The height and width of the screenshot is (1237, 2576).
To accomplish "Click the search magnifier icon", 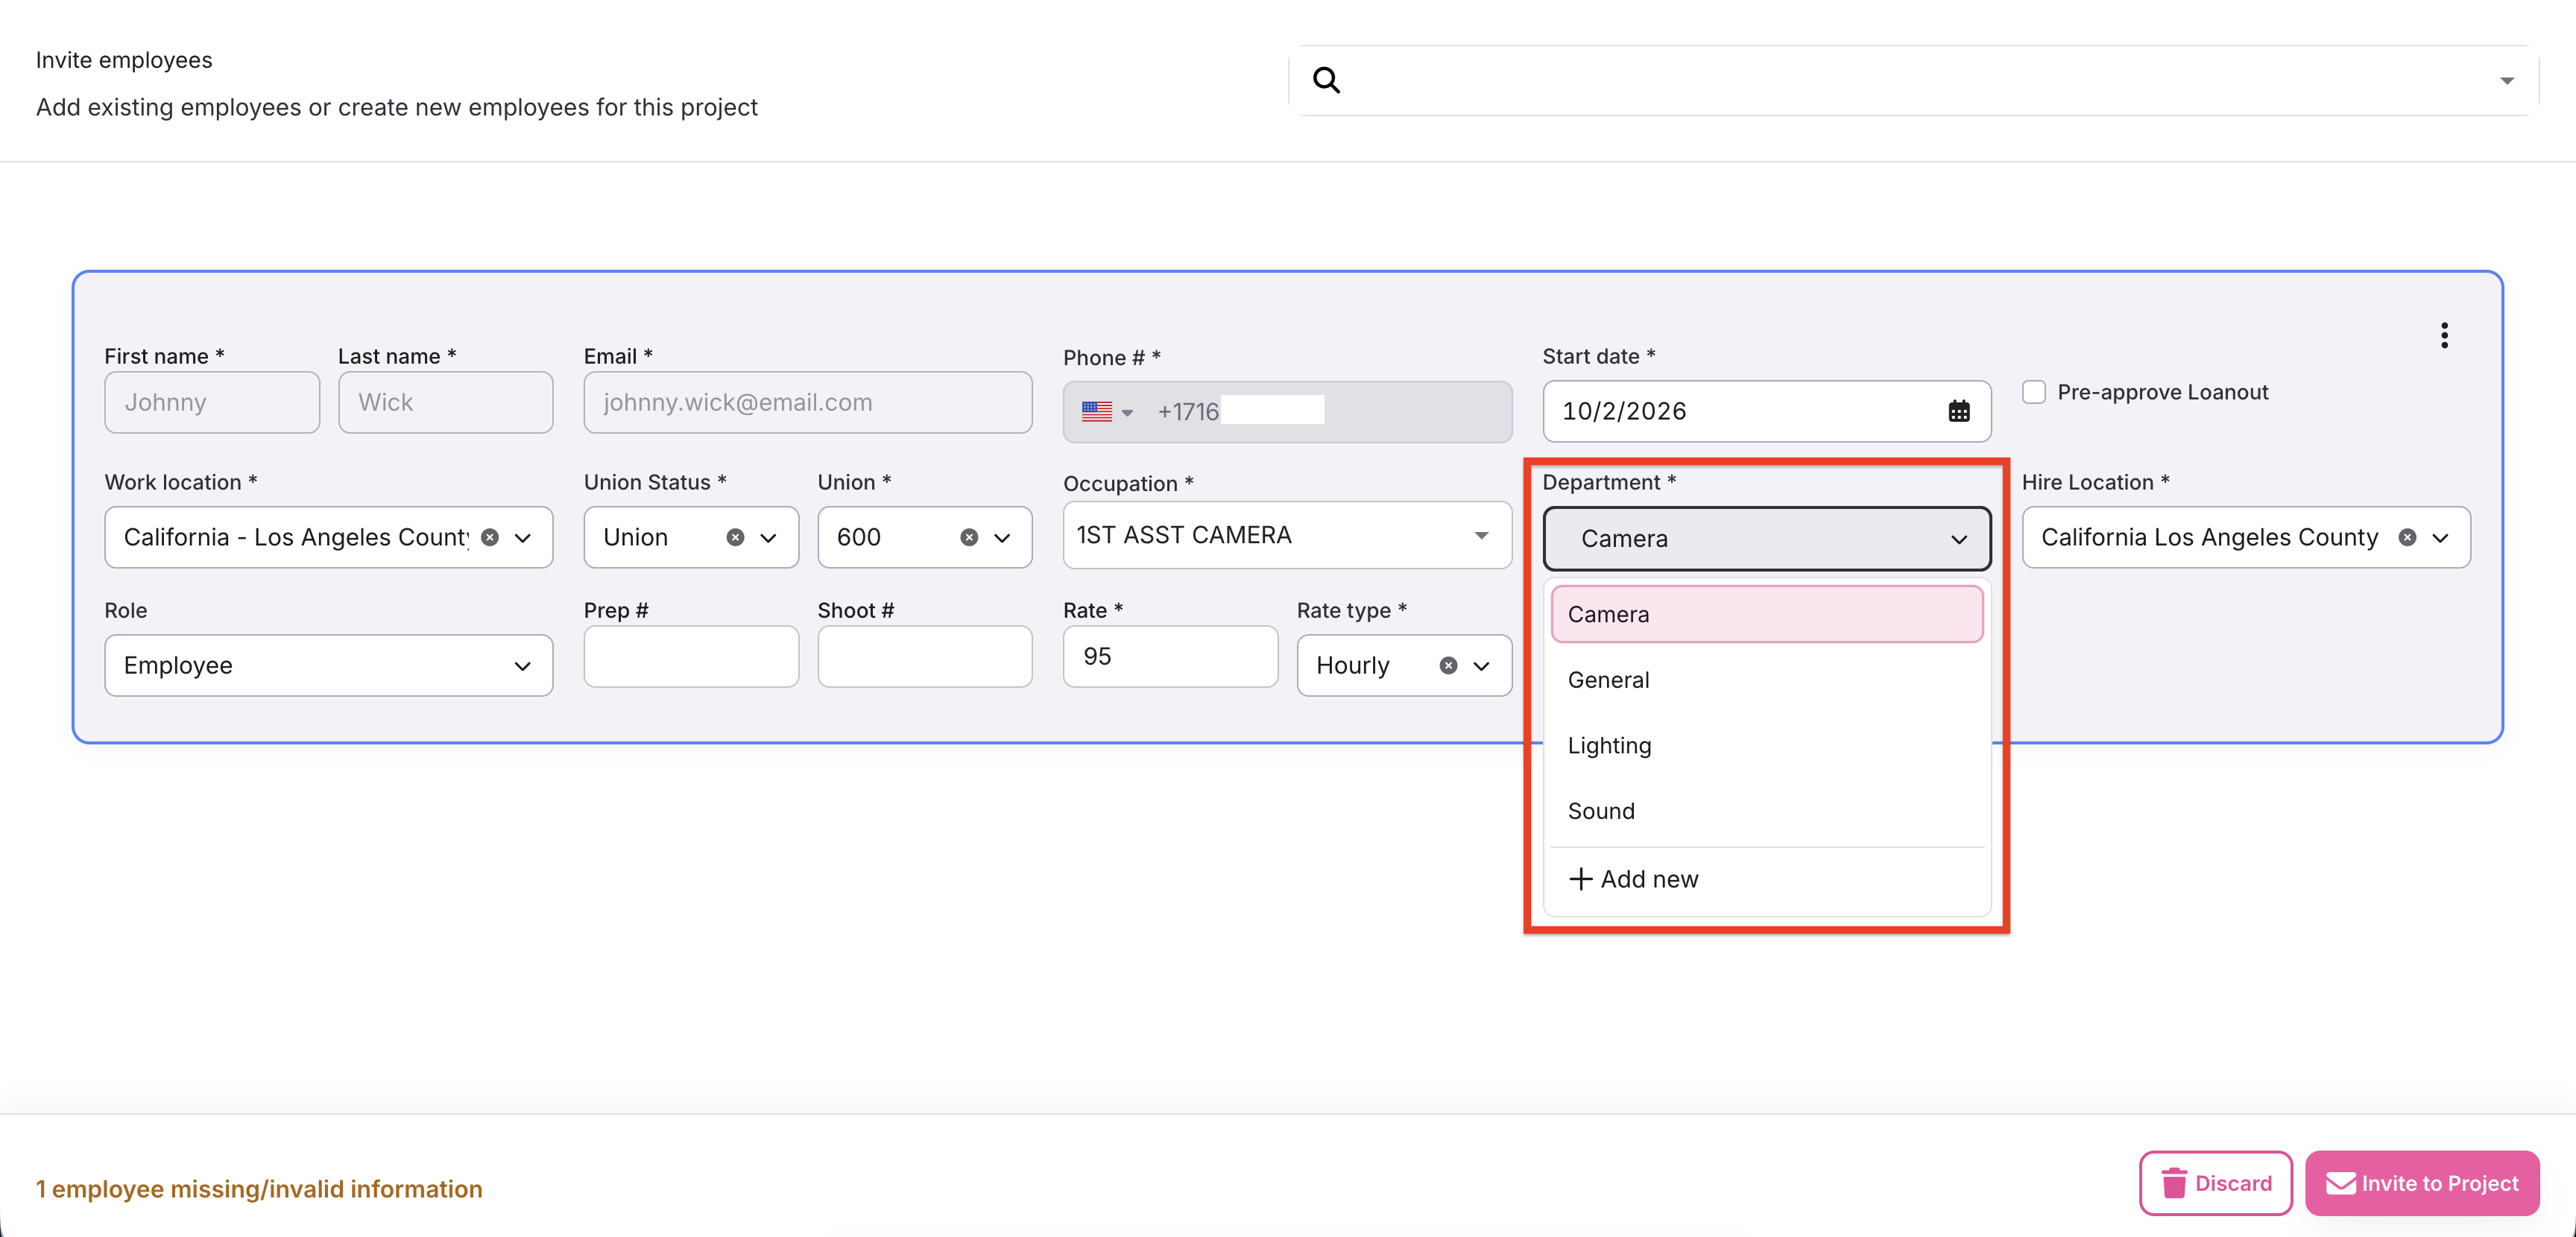I will tap(1326, 80).
